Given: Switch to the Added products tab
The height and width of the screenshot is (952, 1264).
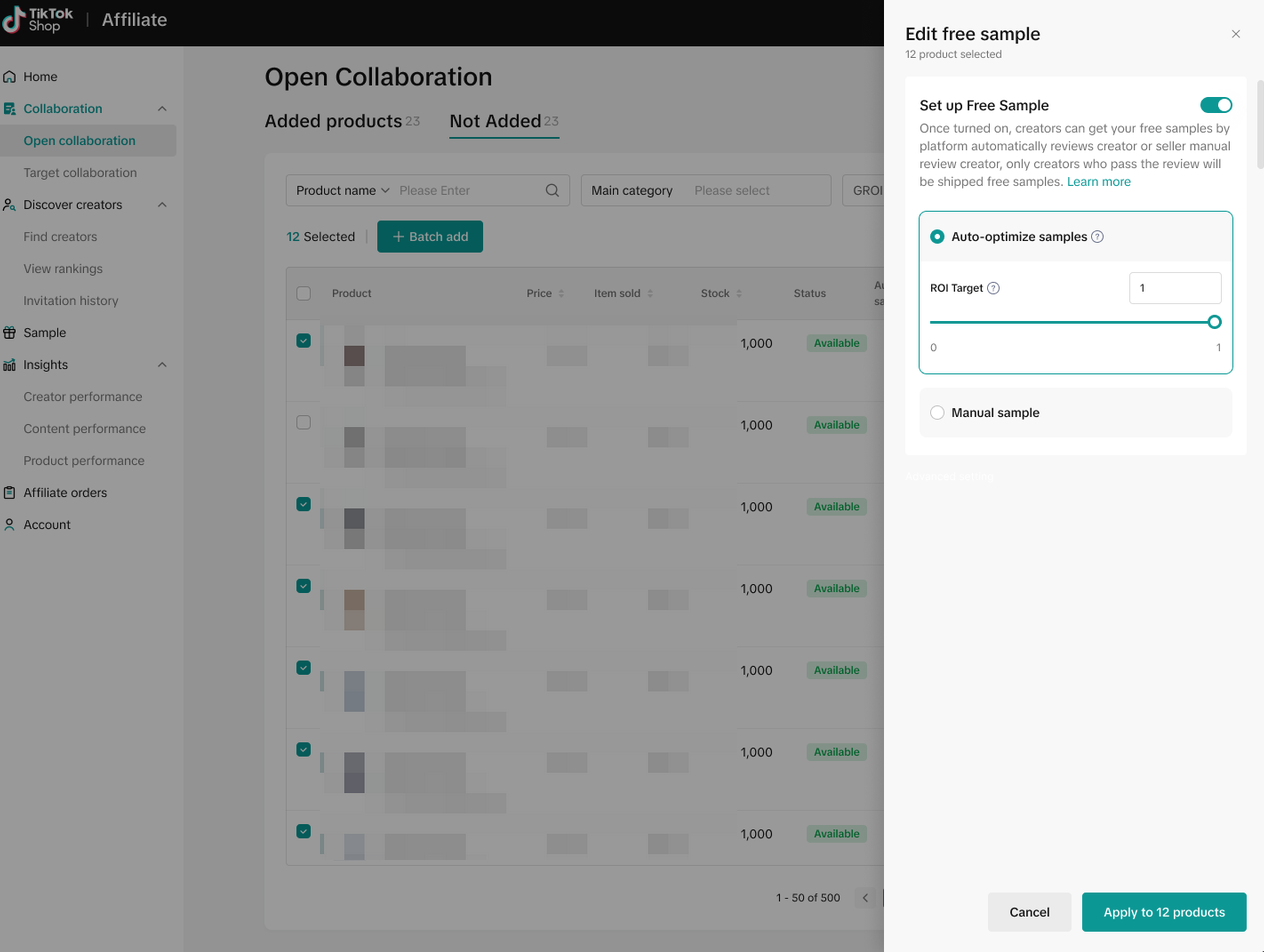Looking at the screenshot, I should click(x=333, y=121).
